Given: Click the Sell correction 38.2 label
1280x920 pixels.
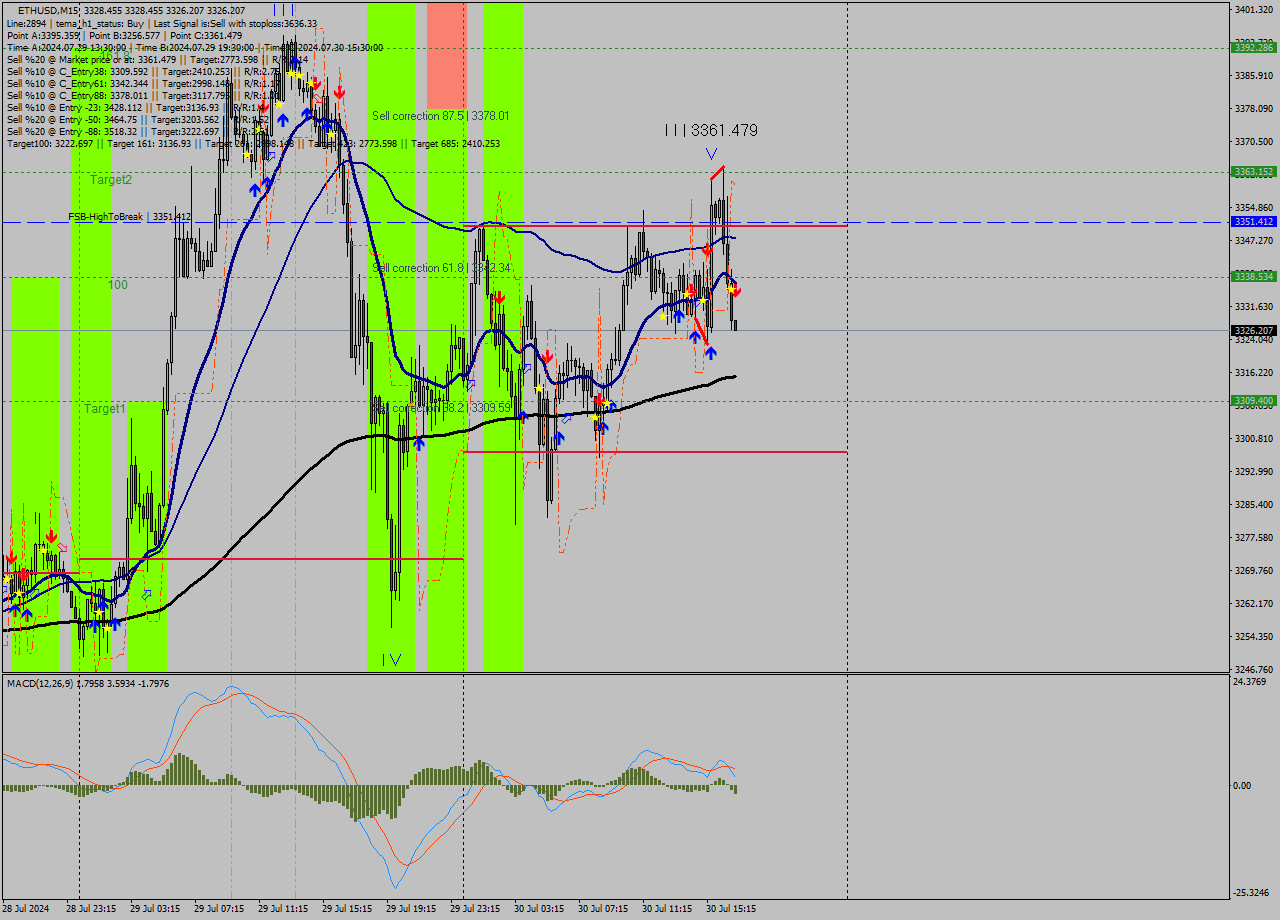Looking at the screenshot, I should [441, 408].
